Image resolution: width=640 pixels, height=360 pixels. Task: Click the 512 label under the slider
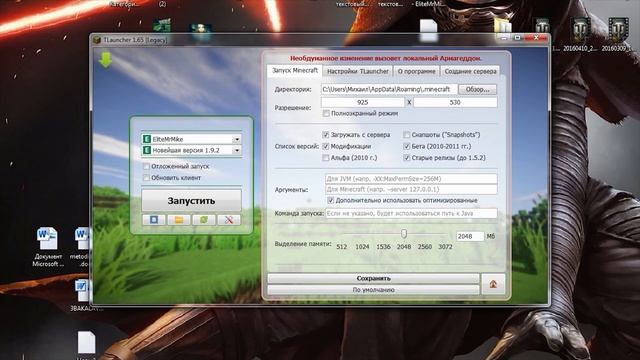coord(342,247)
